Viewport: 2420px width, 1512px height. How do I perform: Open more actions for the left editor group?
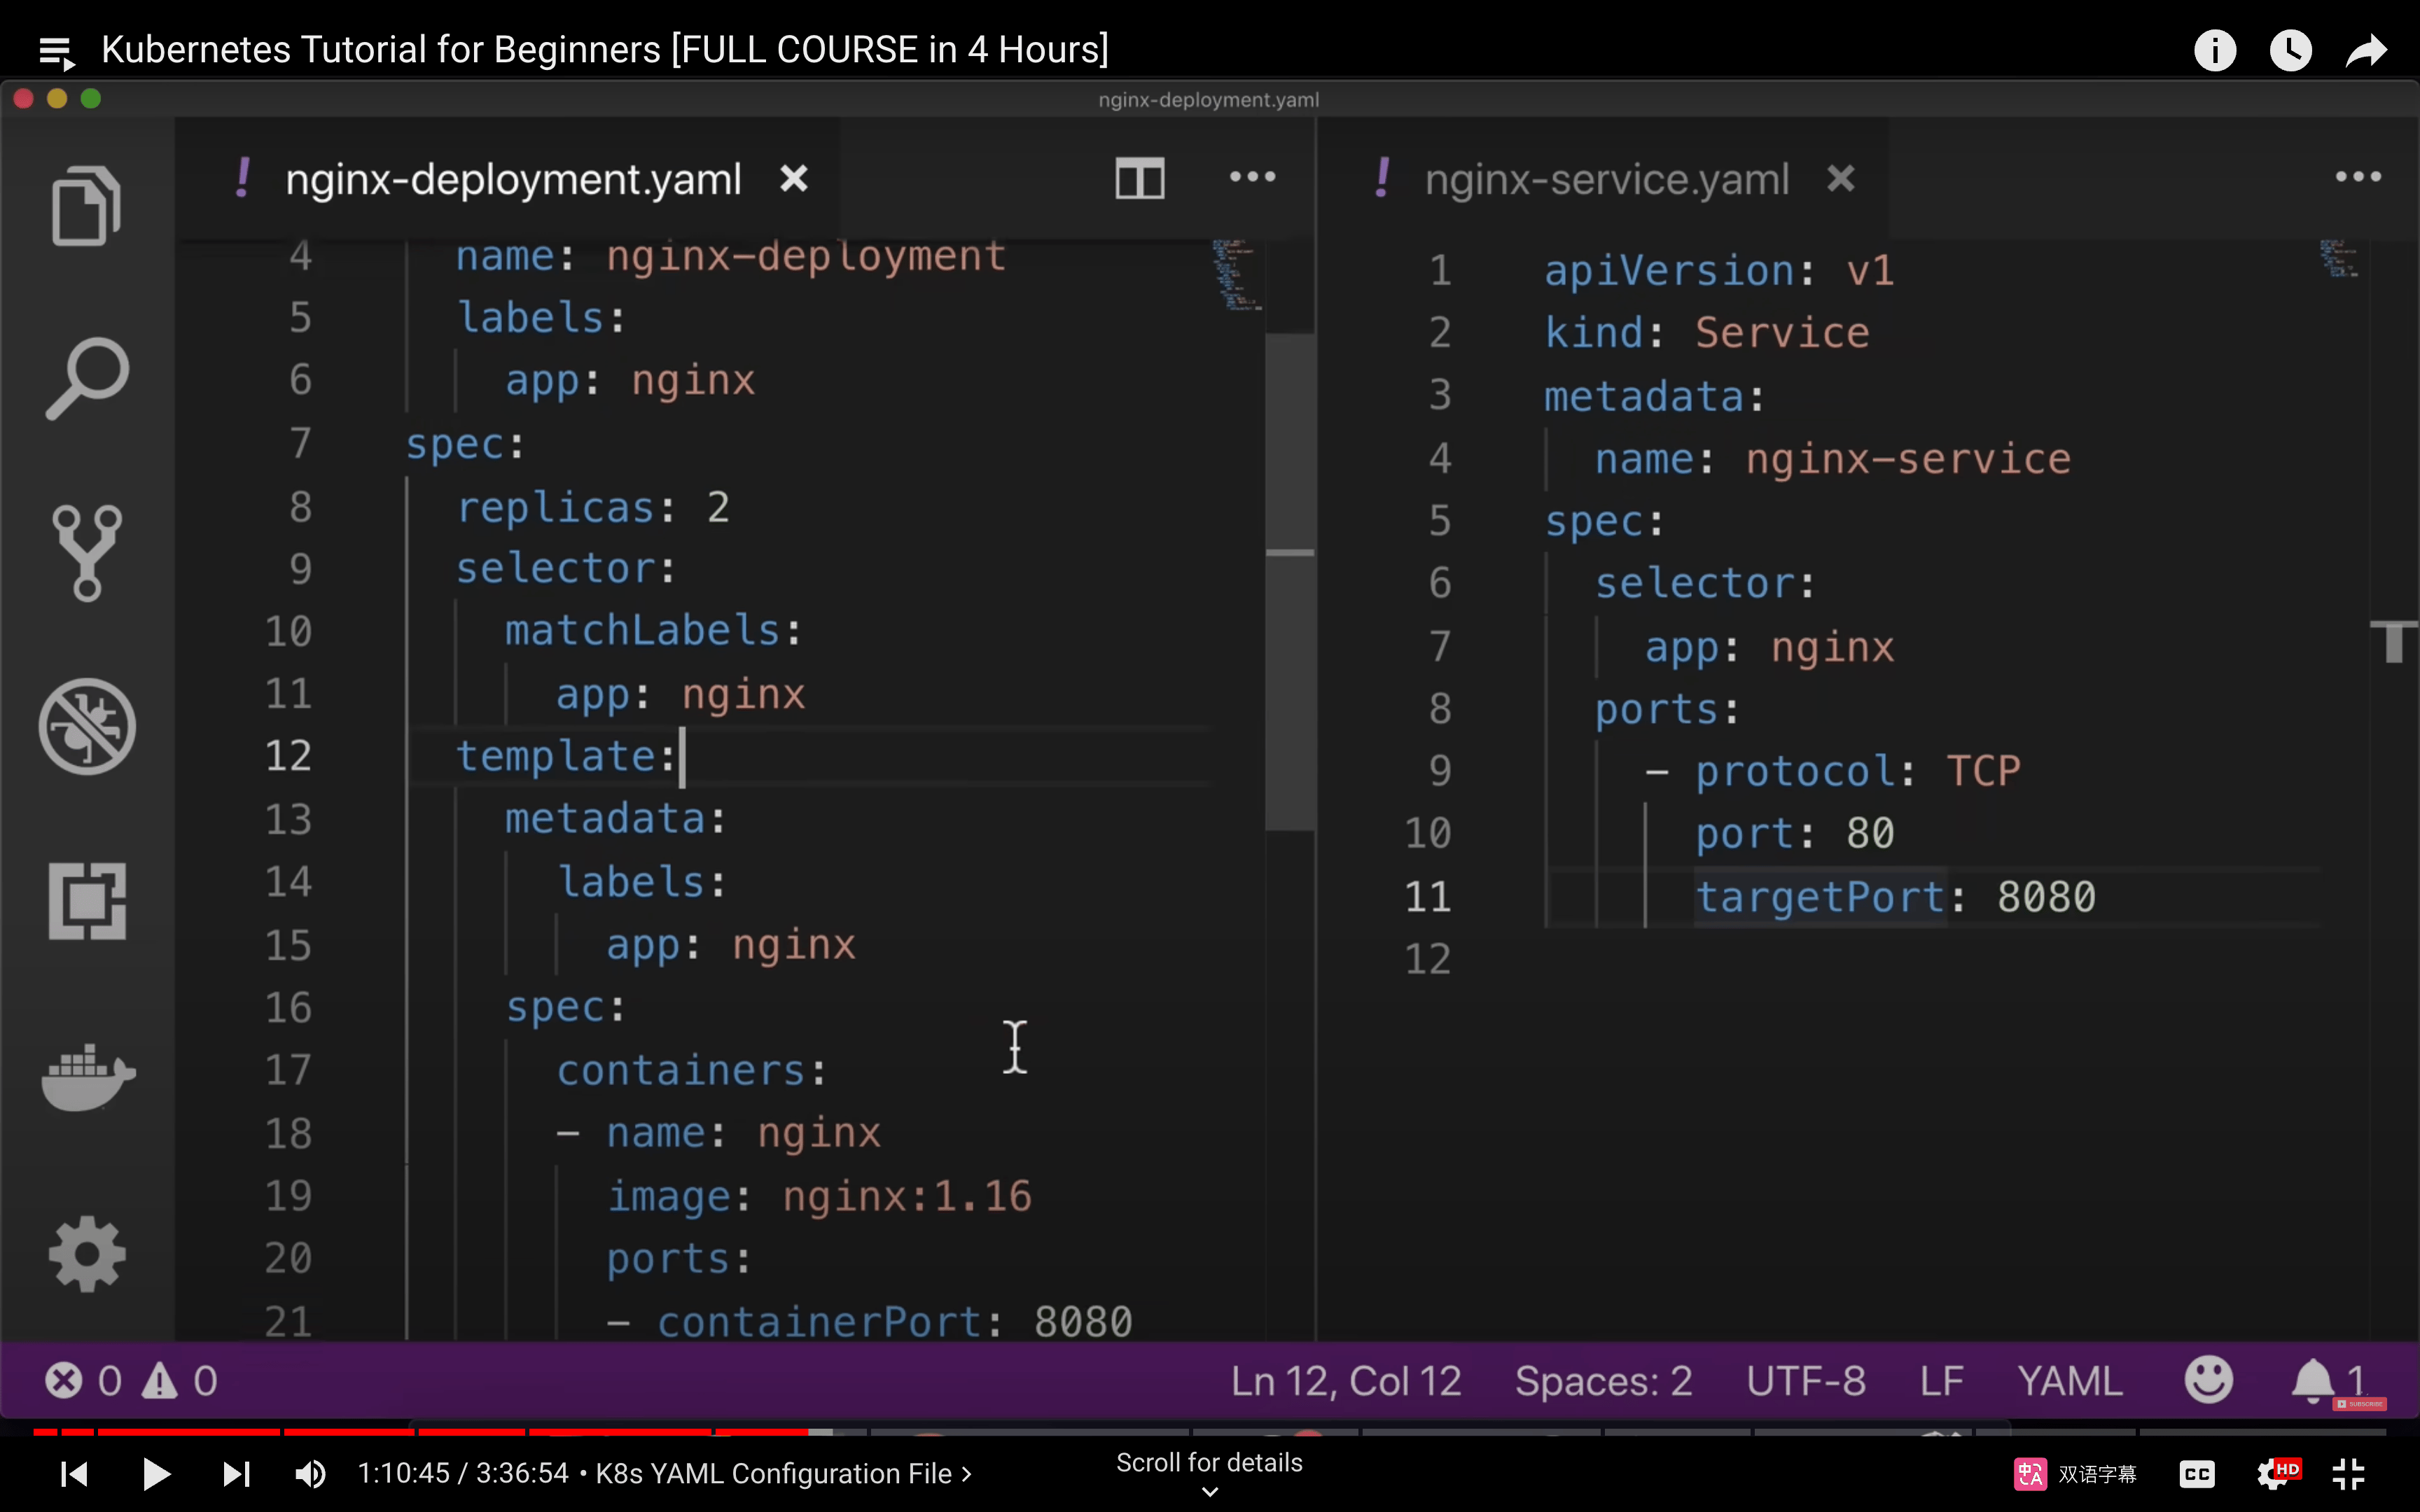pyautogui.click(x=1252, y=177)
